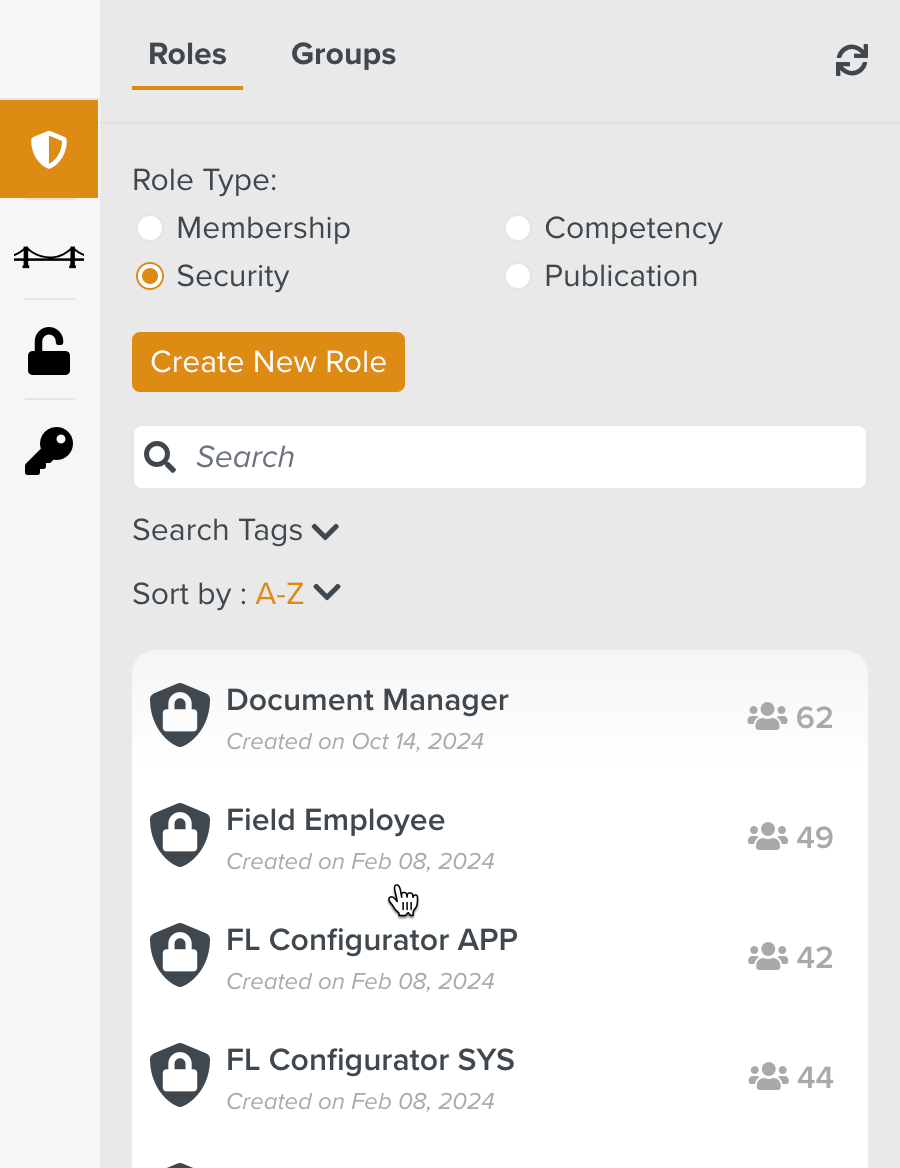
Task: Click the Document Manager lock badge icon
Action: (x=179, y=714)
